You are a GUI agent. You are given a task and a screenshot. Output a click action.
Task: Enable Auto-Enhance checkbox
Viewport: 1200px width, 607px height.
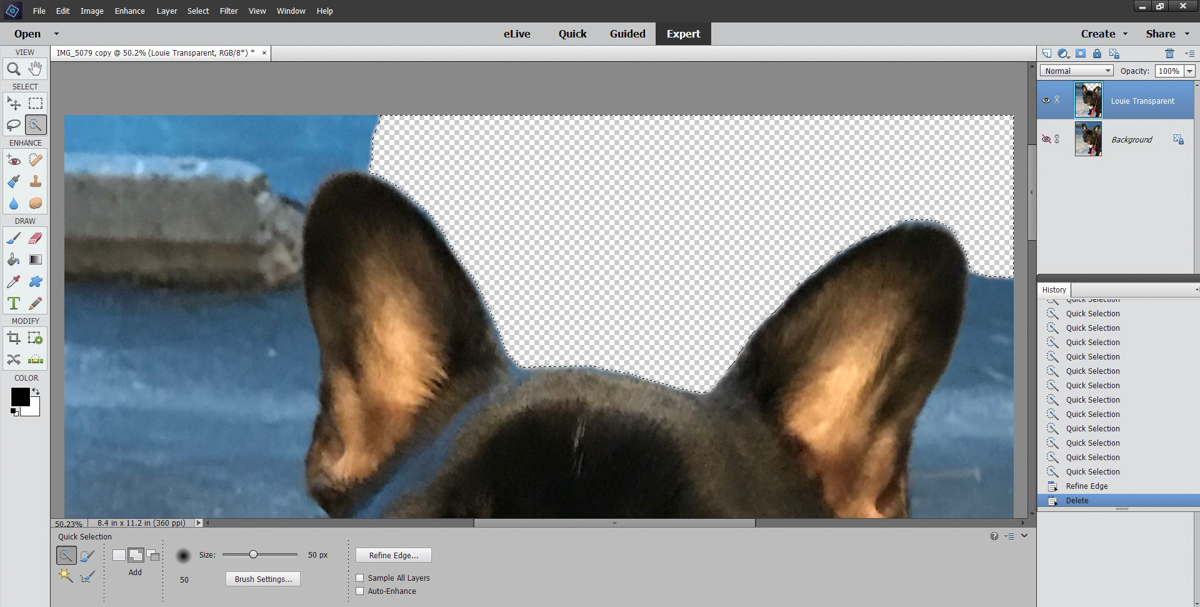tap(360, 591)
